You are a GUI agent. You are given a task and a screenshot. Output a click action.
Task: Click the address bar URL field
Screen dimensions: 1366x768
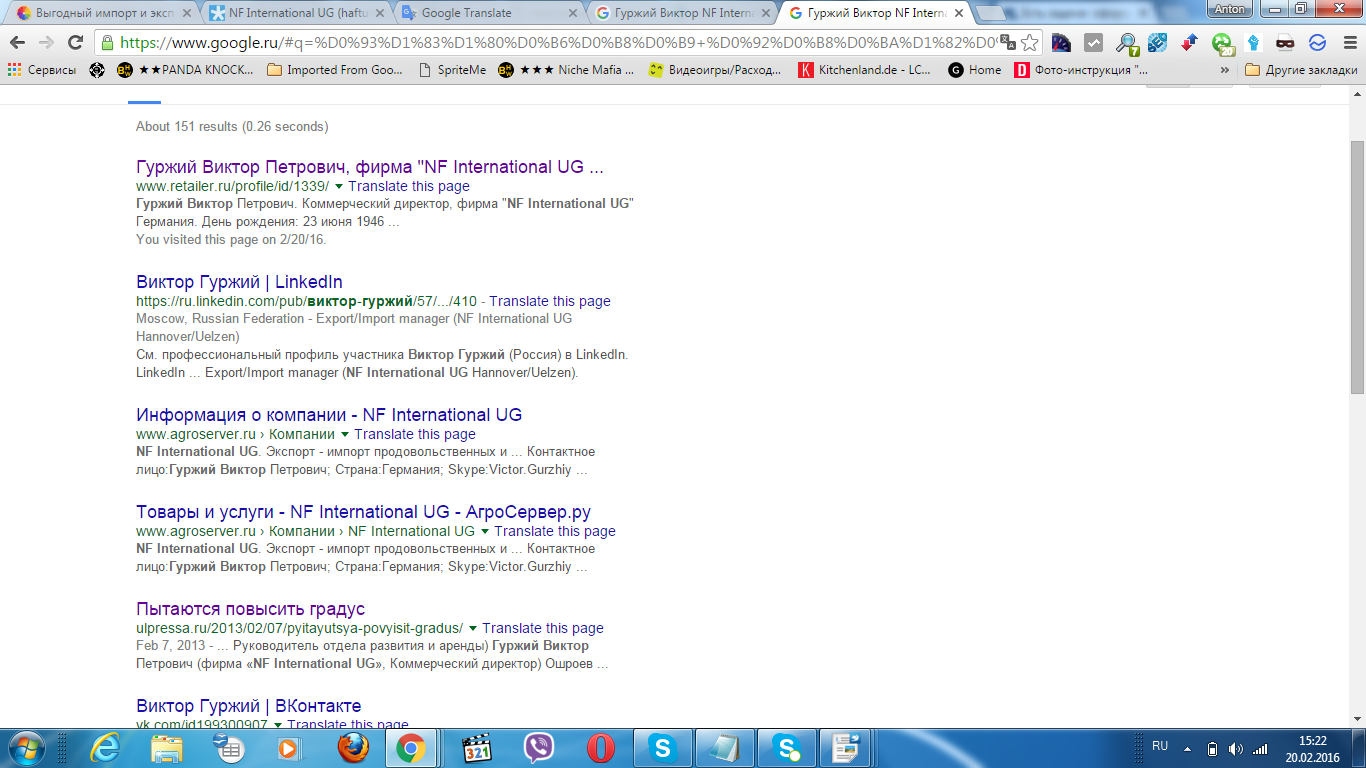click(558, 43)
